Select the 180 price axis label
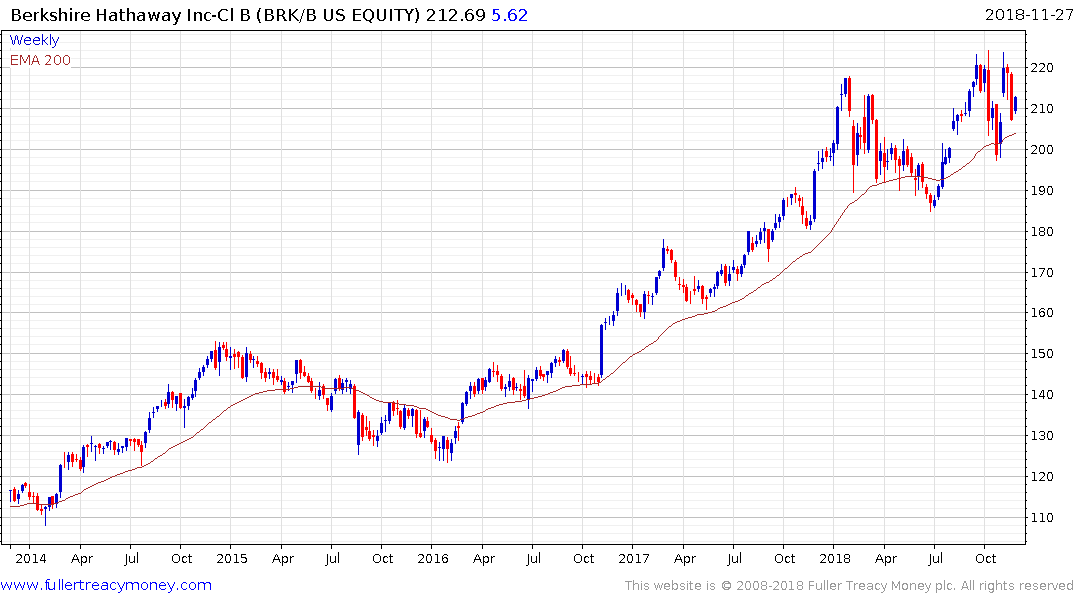The height and width of the screenshot is (600, 1075). pyautogui.click(x=1041, y=232)
